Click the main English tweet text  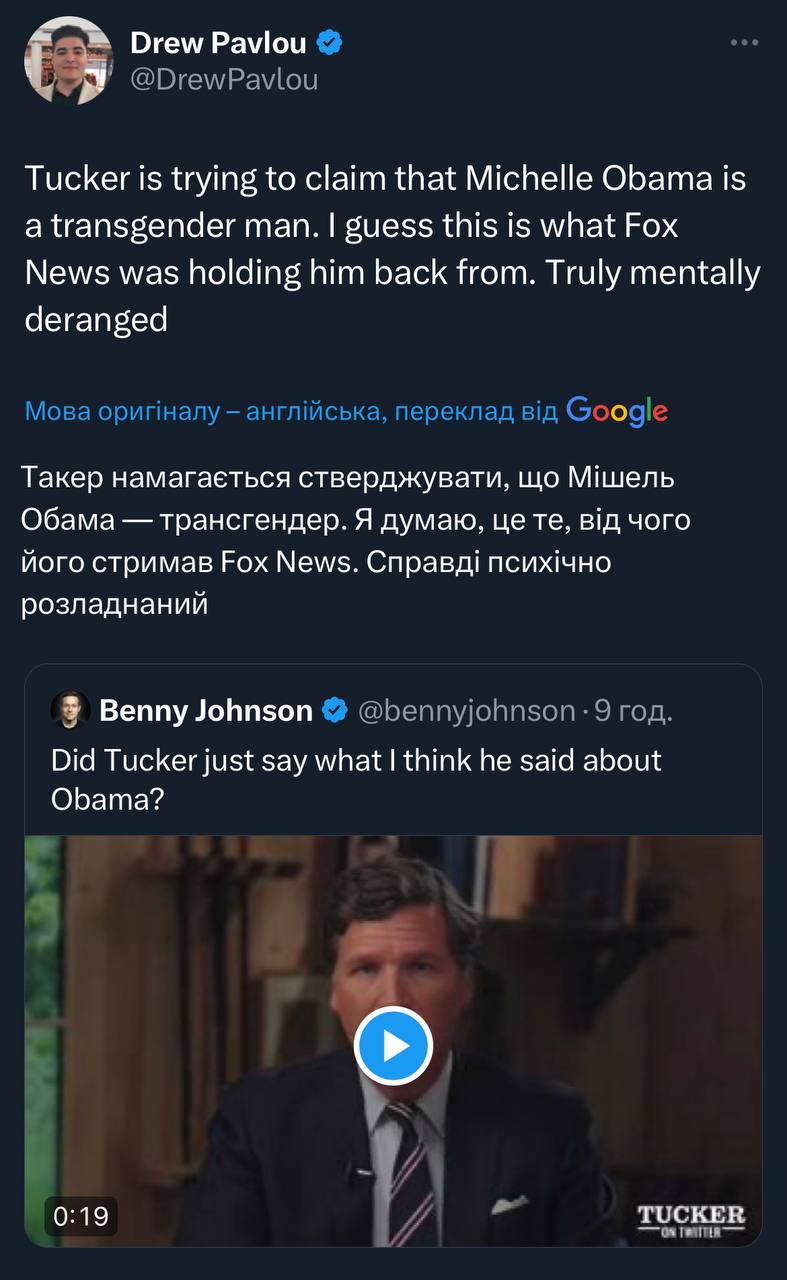(x=392, y=249)
